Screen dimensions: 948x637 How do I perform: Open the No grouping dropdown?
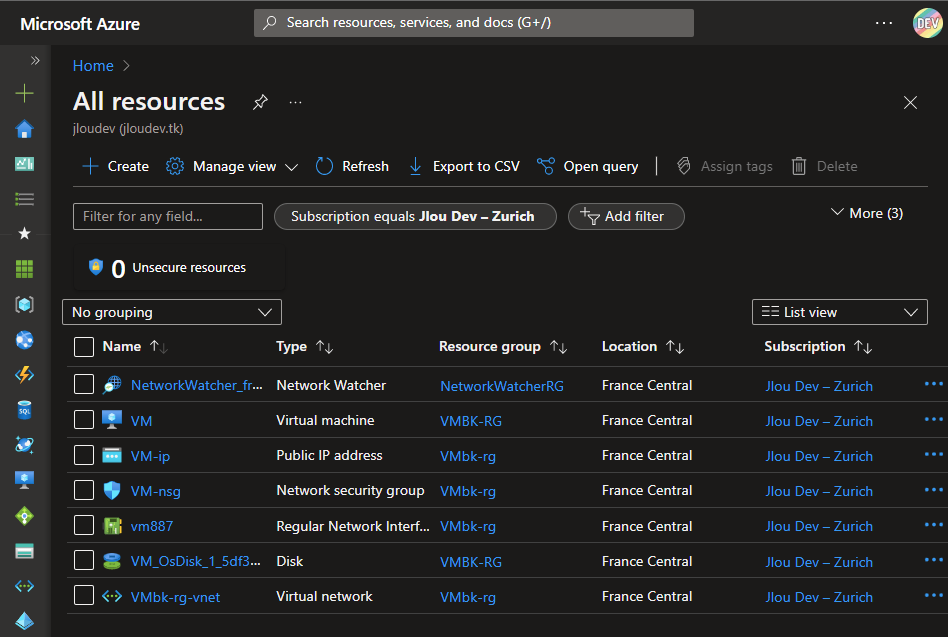172,312
